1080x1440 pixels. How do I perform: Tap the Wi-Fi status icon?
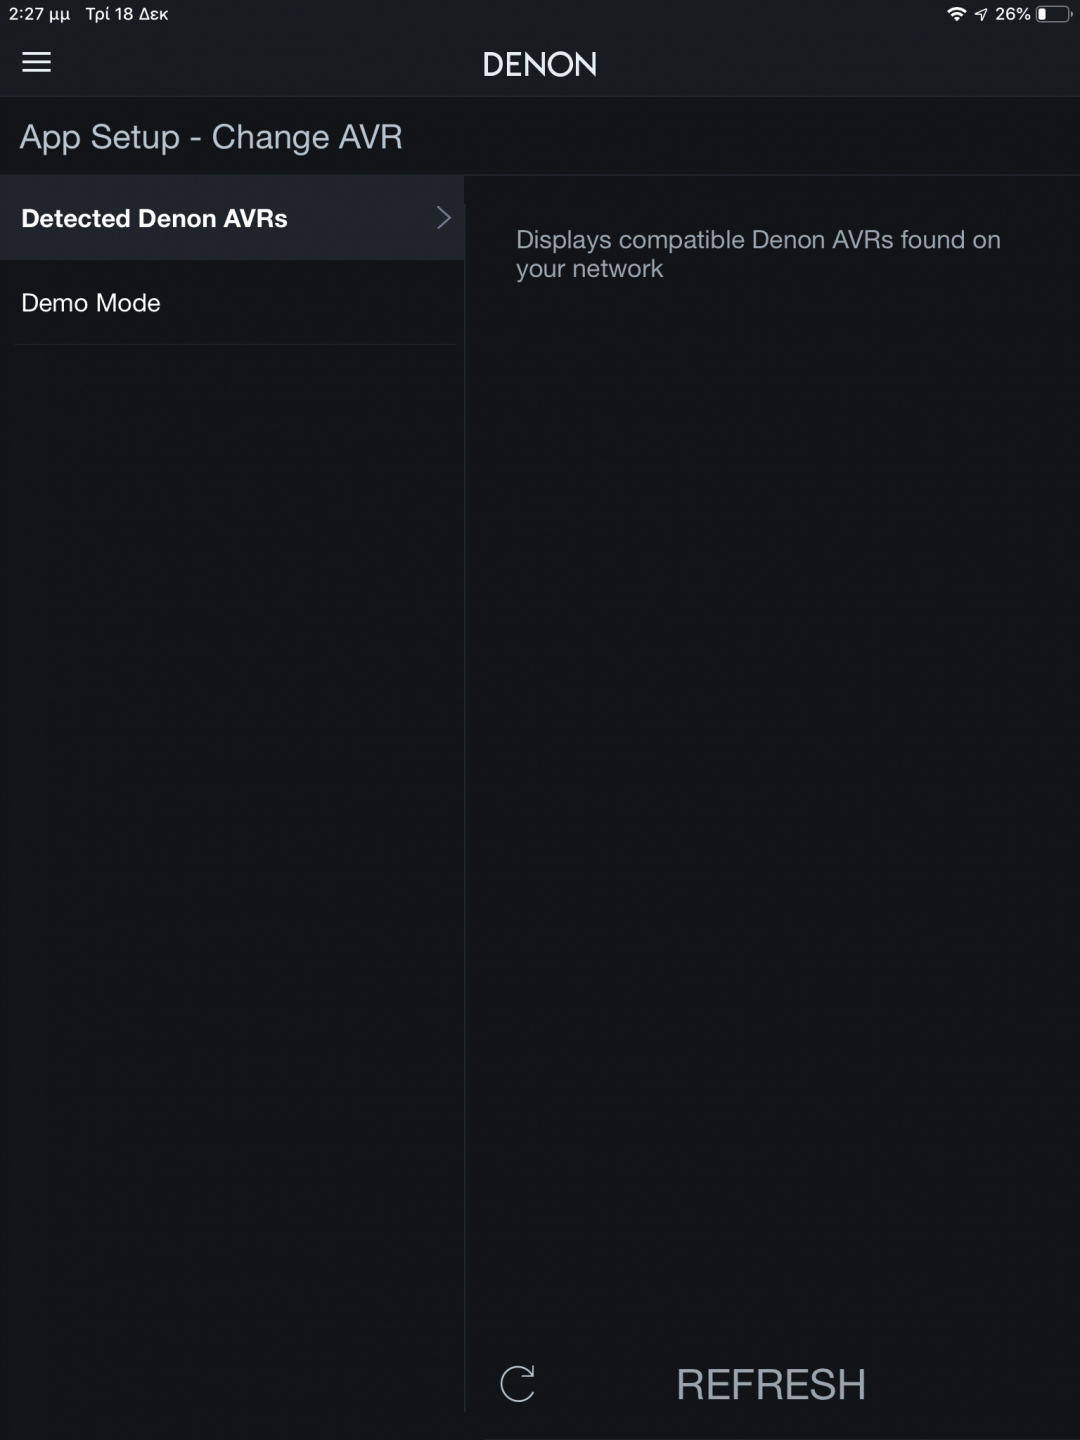pyautogui.click(x=956, y=14)
